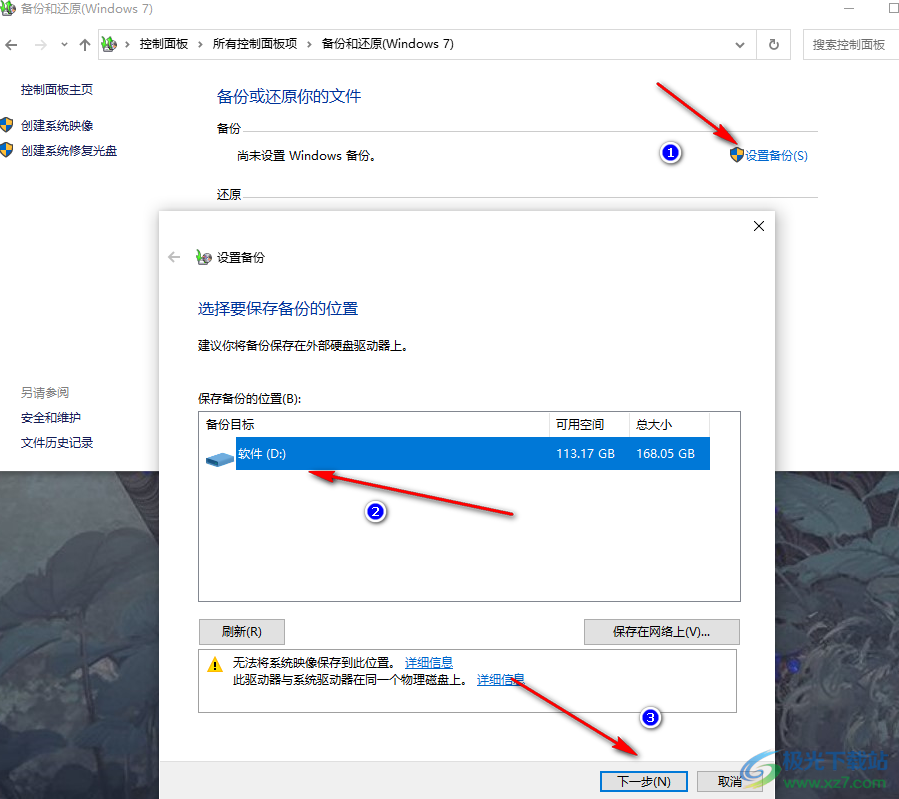Click the address bar control panel icon
Viewport: 899px width, 799px height.
[109, 44]
